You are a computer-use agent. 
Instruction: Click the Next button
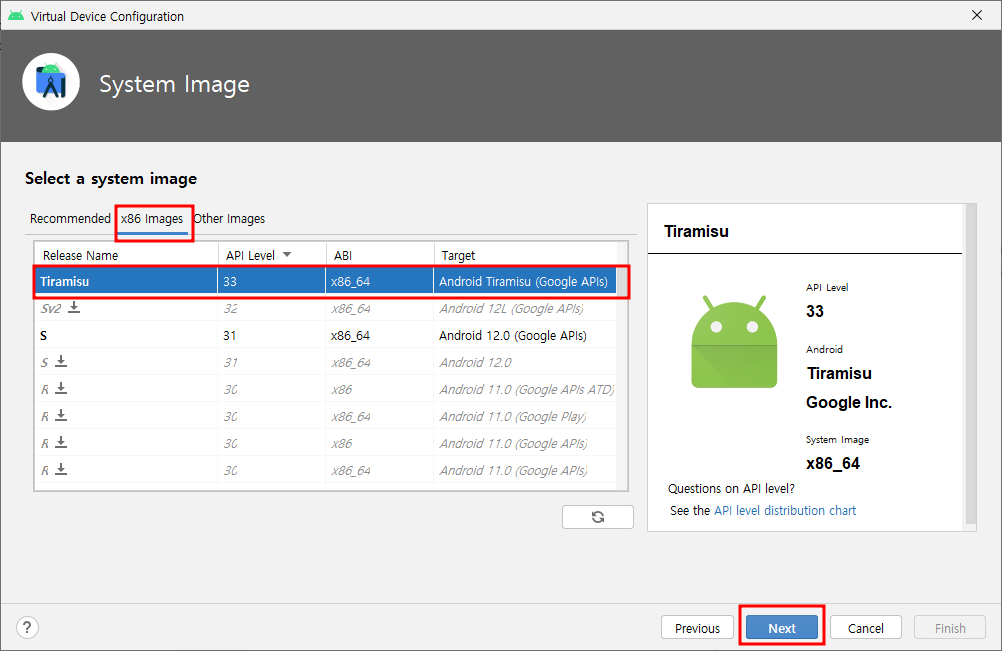tap(782, 628)
